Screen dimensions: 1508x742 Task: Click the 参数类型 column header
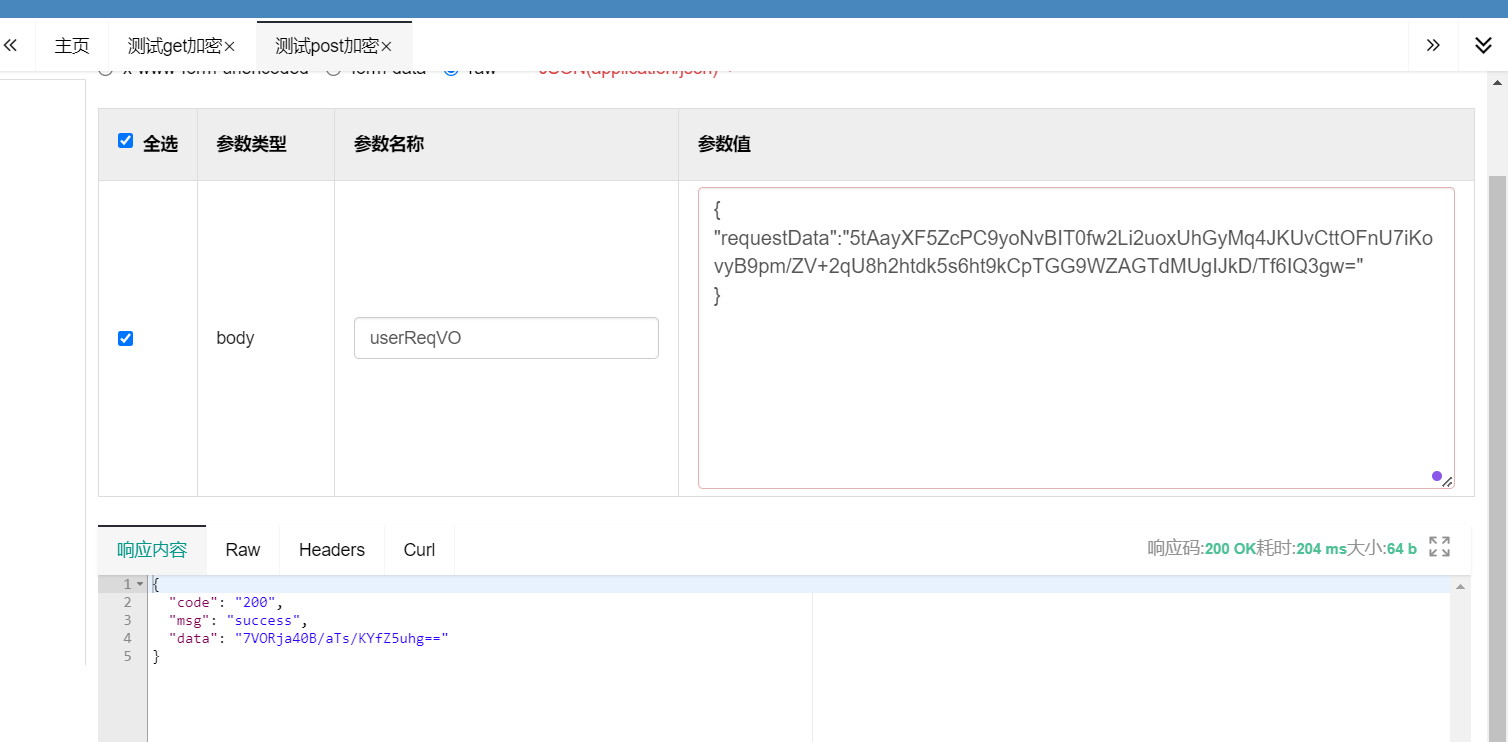tap(251, 144)
